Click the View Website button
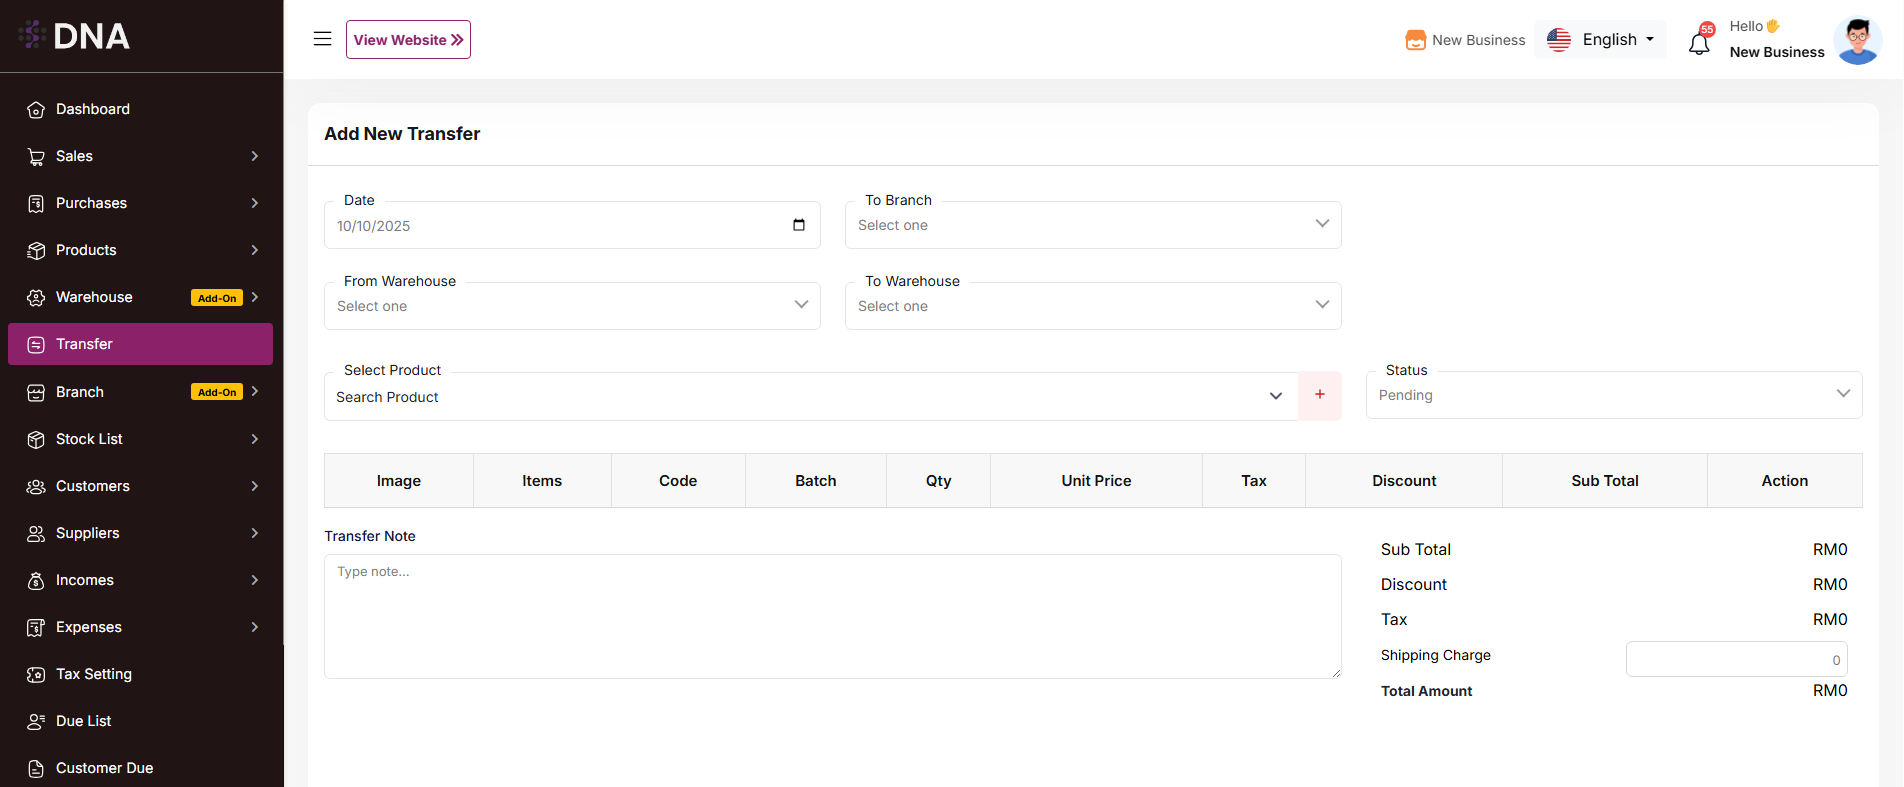 (408, 40)
